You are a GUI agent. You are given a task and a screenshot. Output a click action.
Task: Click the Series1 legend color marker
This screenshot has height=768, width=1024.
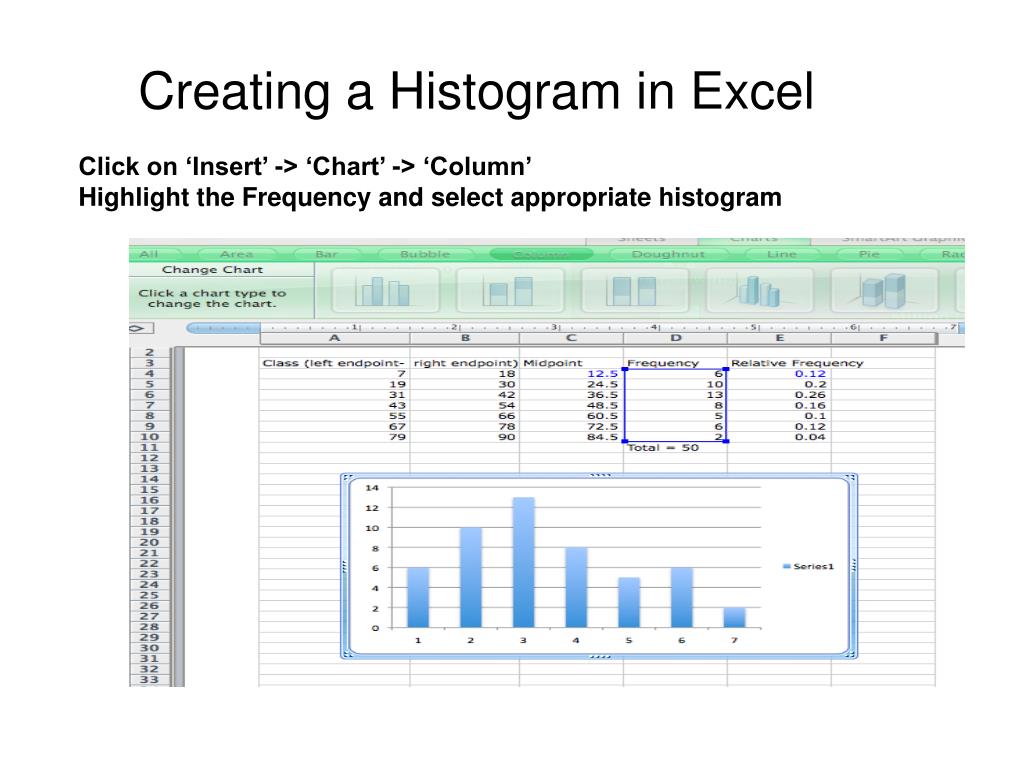(x=786, y=566)
